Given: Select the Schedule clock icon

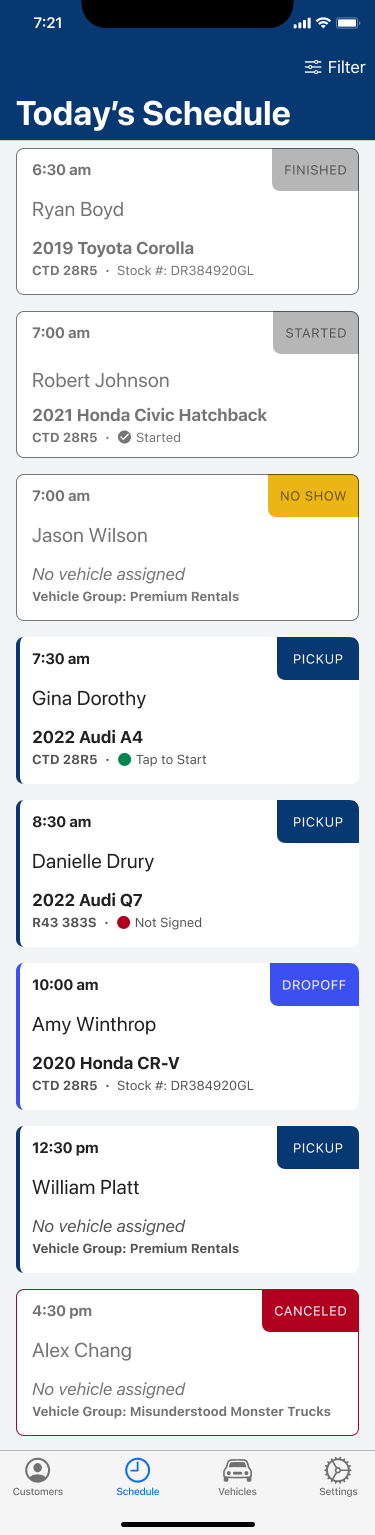Looking at the screenshot, I should 138,1470.
